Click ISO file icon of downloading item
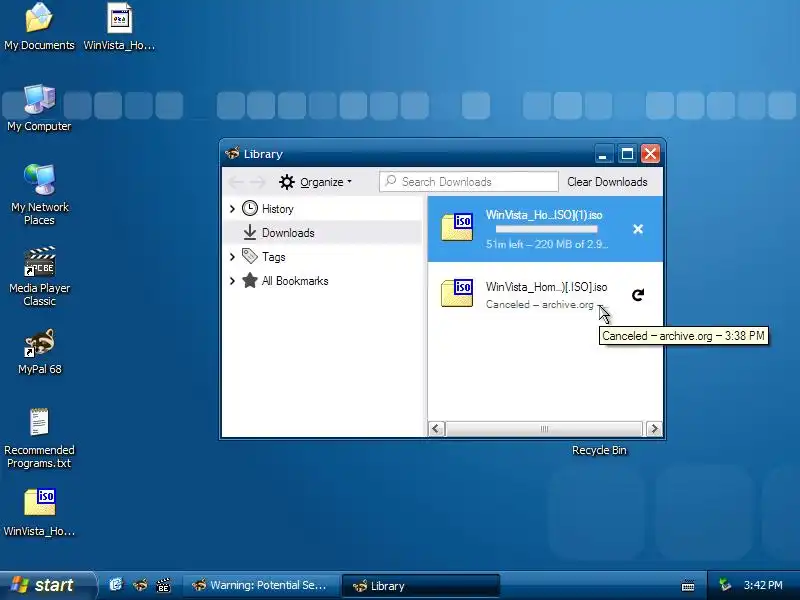 coord(457,227)
